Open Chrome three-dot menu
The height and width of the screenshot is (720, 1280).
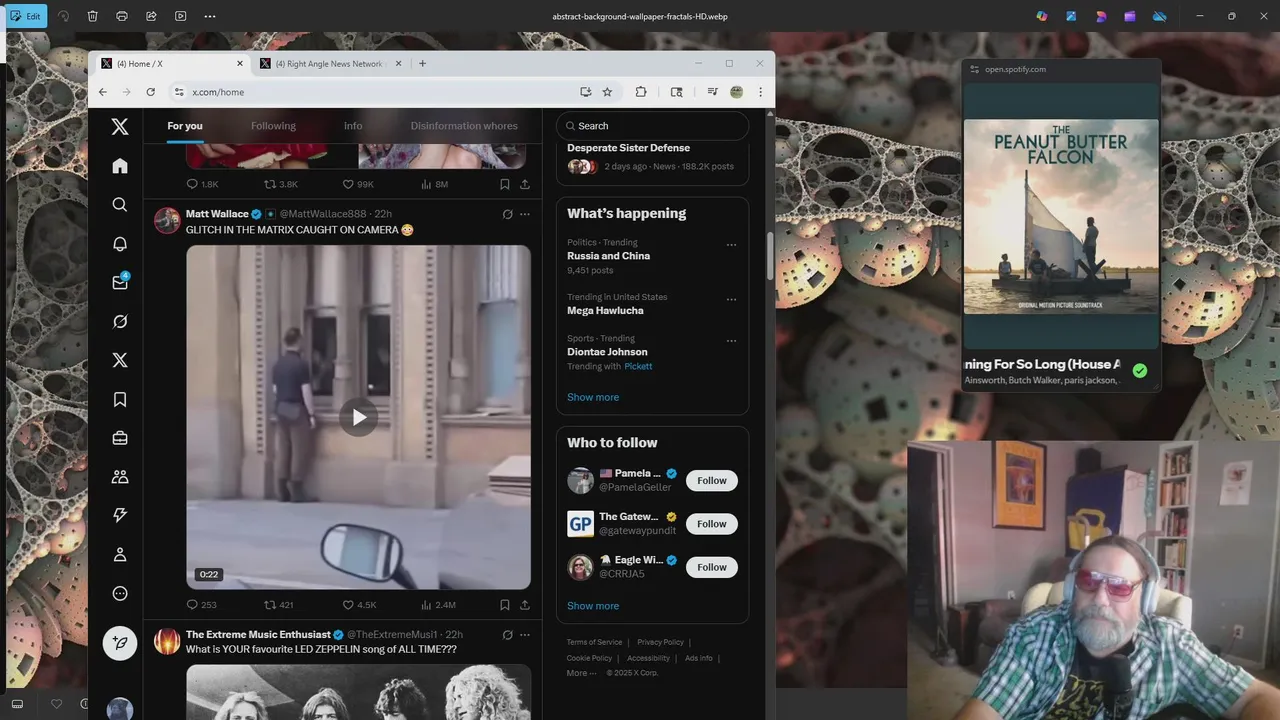760,92
